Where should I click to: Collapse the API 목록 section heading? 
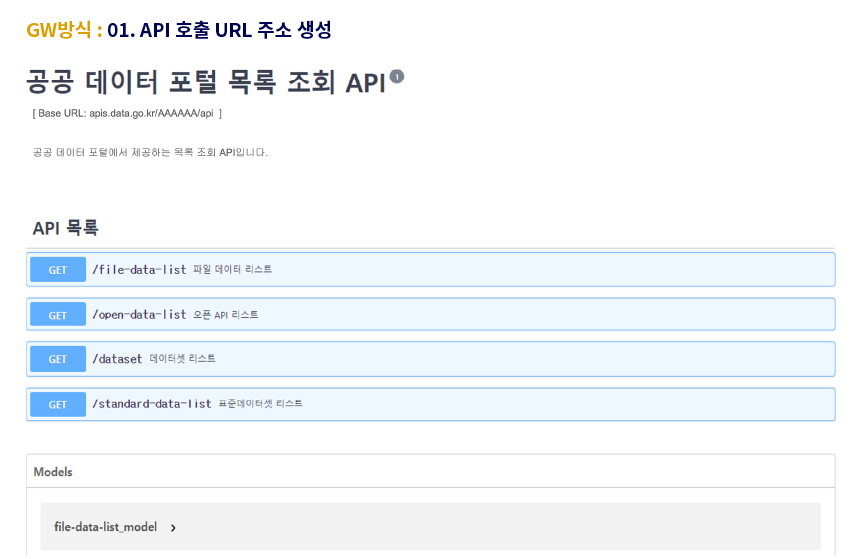pos(65,228)
